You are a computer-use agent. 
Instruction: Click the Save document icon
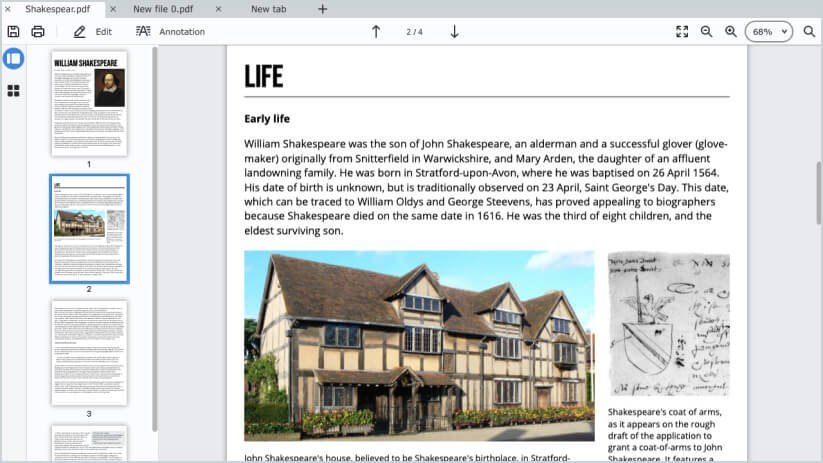pyautogui.click(x=13, y=31)
